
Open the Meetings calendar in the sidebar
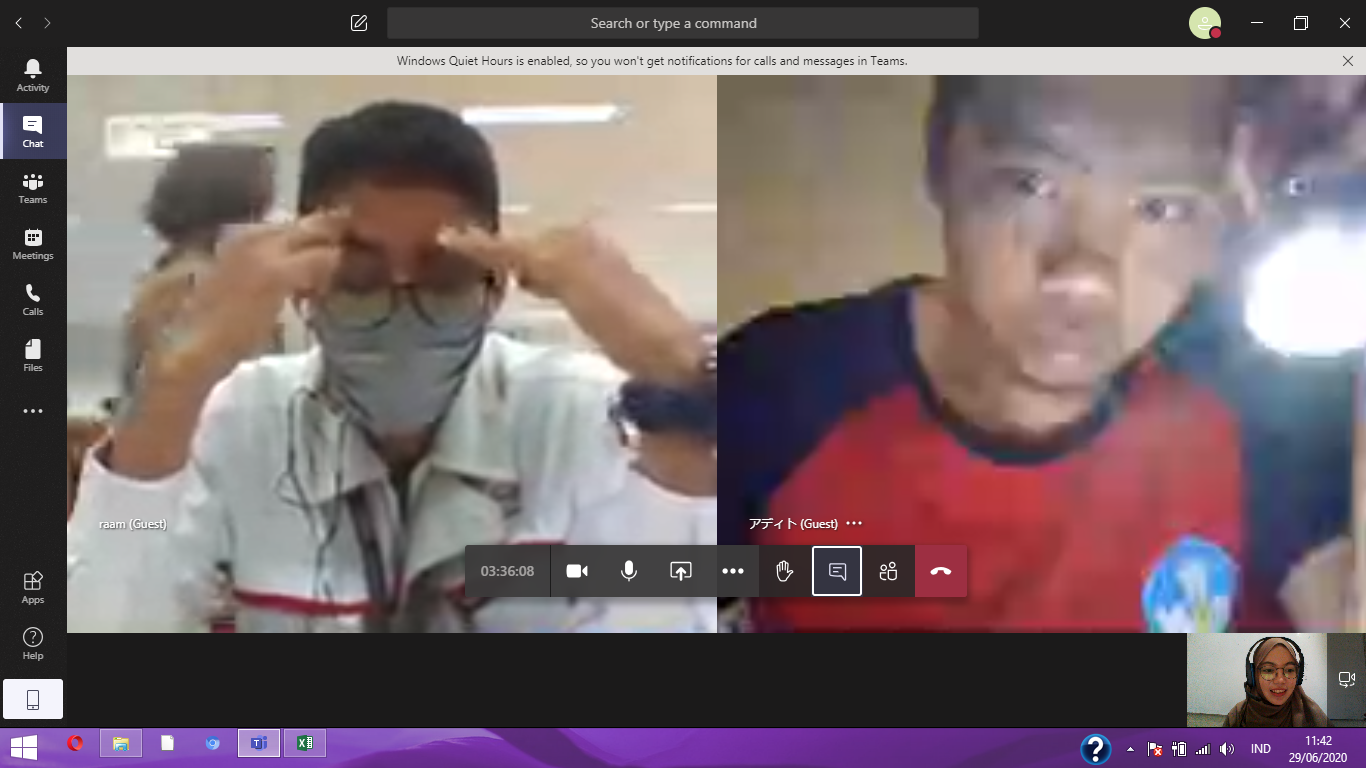click(x=33, y=243)
